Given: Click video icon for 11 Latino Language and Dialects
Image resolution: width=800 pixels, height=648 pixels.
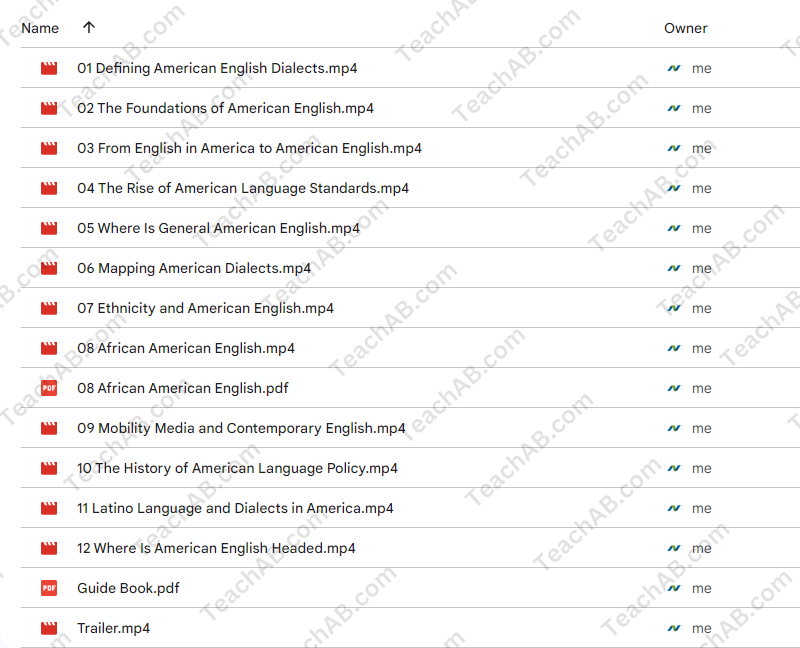Looking at the screenshot, I should pos(49,508).
